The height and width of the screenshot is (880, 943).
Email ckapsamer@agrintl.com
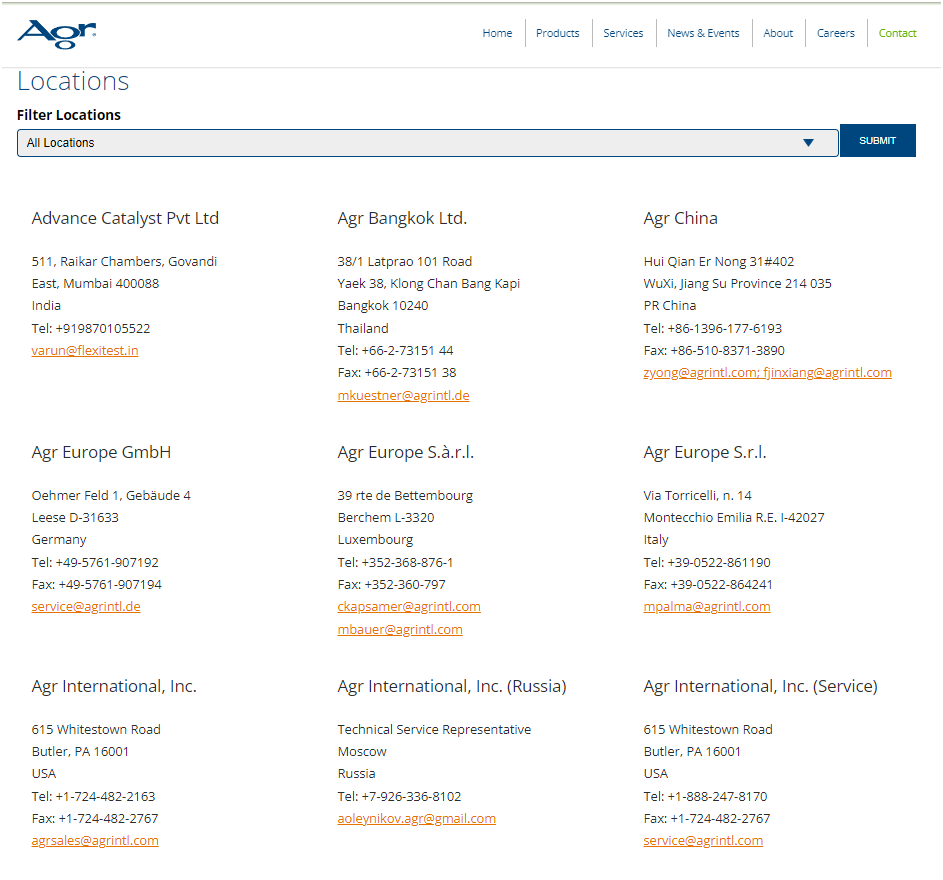409,607
